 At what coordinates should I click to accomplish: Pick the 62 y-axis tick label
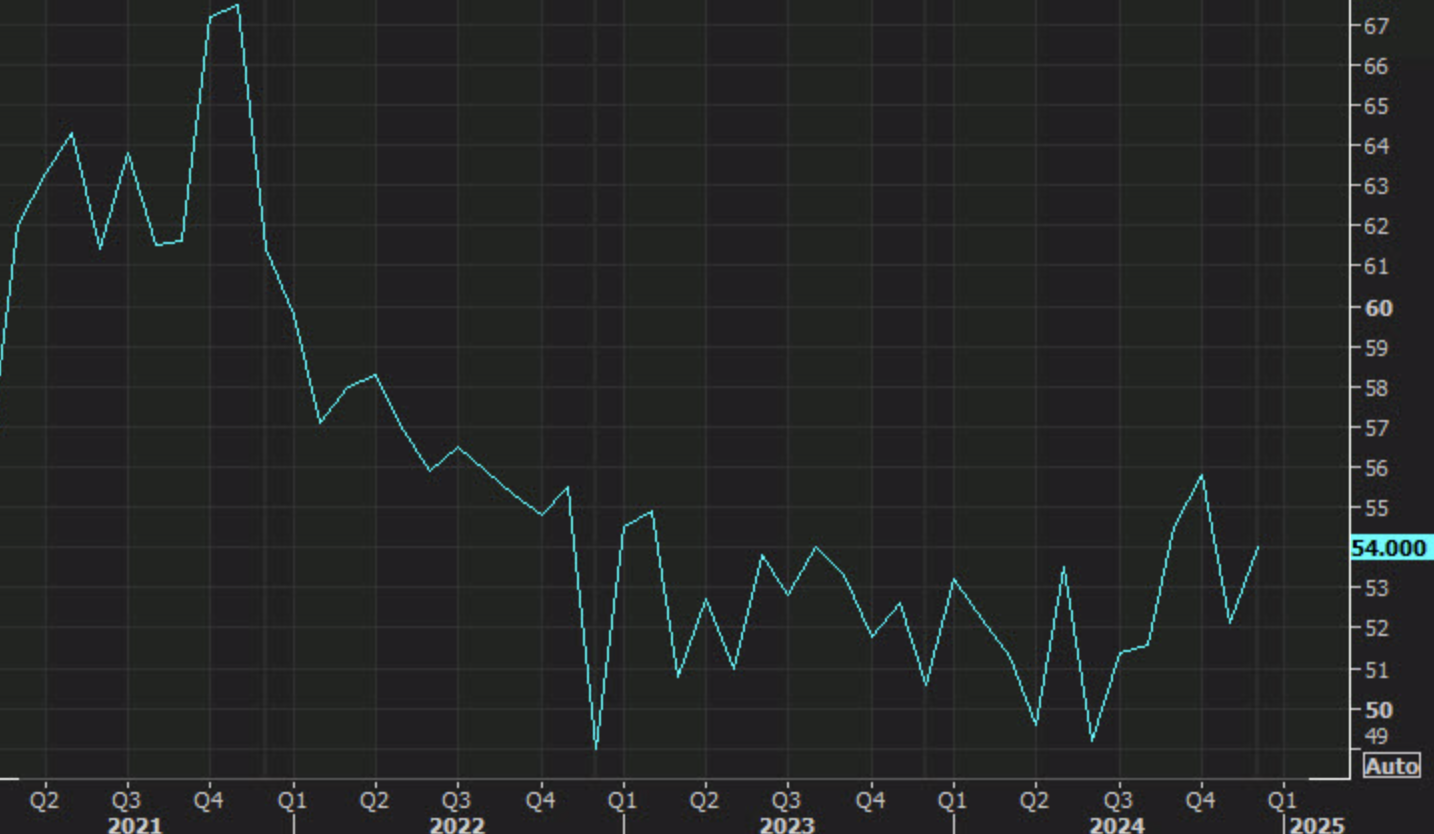[1376, 226]
